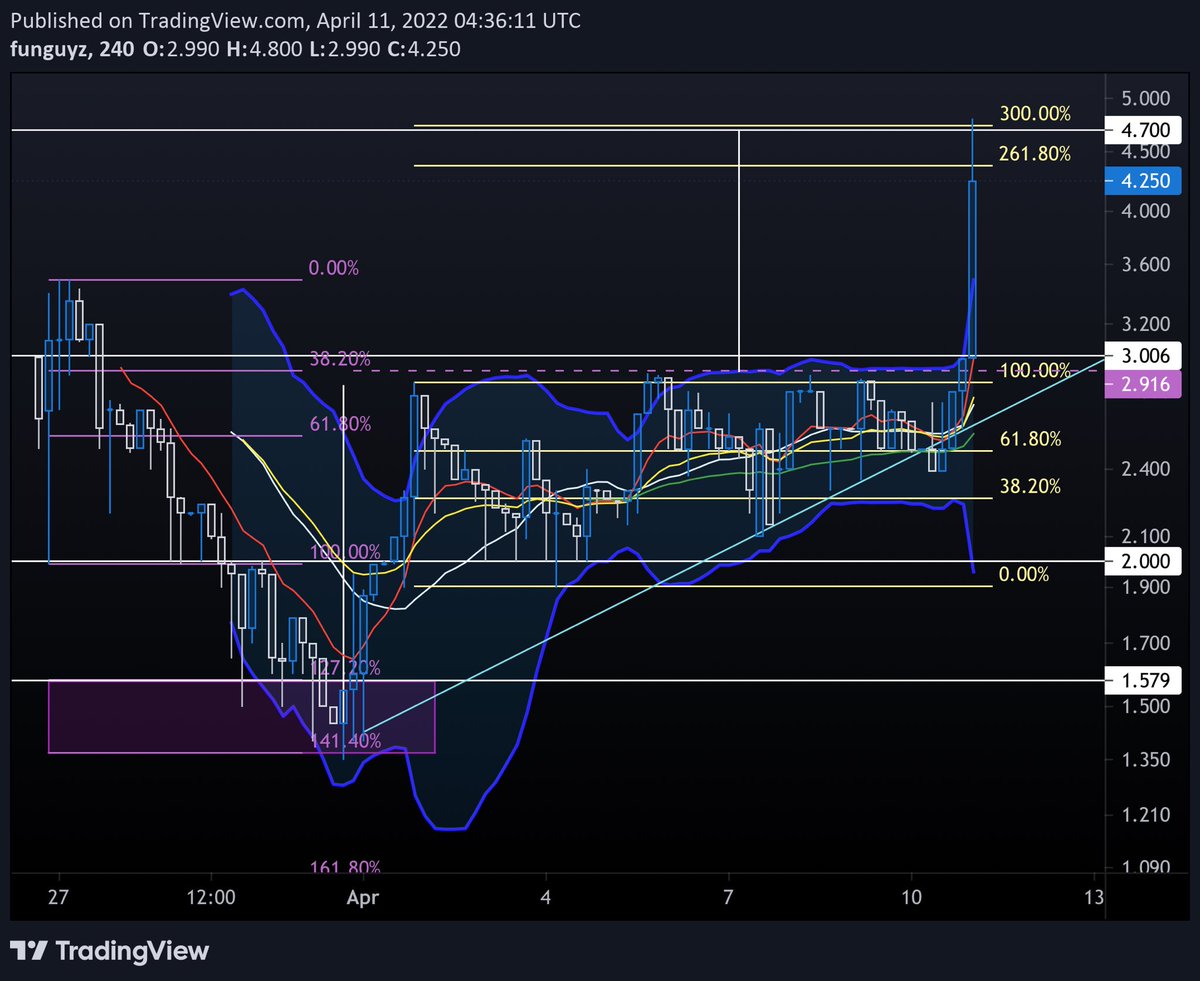Viewport: 1200px width, 981px height.
Task: Click the purple 127.20% extension label
Action: coord(345,666)
